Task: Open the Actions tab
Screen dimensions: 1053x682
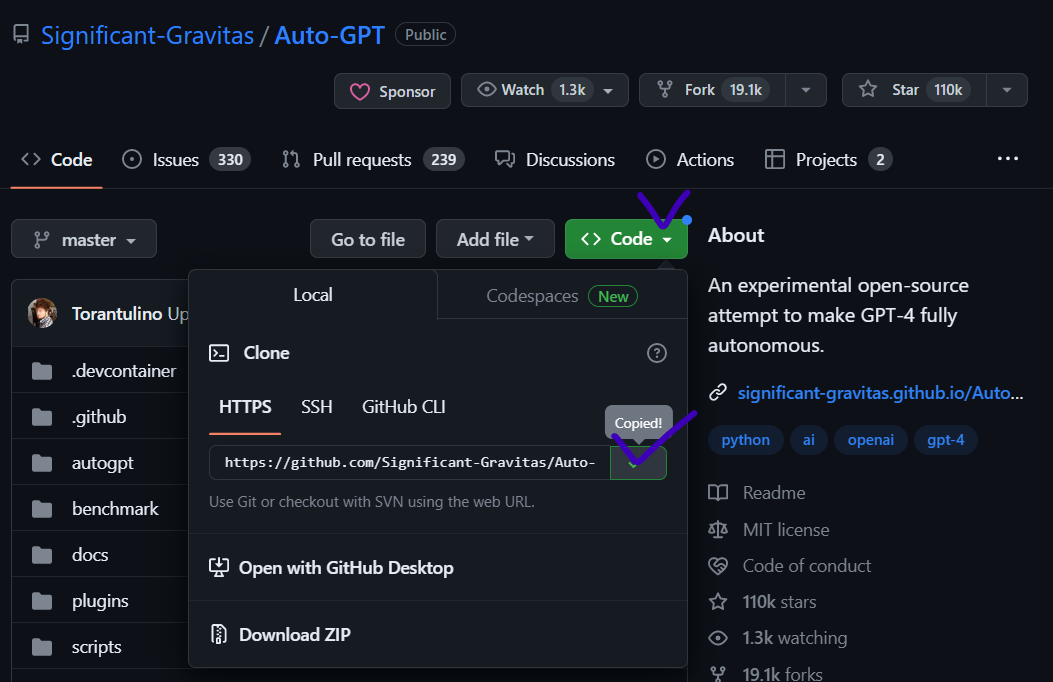Action: 690,160
